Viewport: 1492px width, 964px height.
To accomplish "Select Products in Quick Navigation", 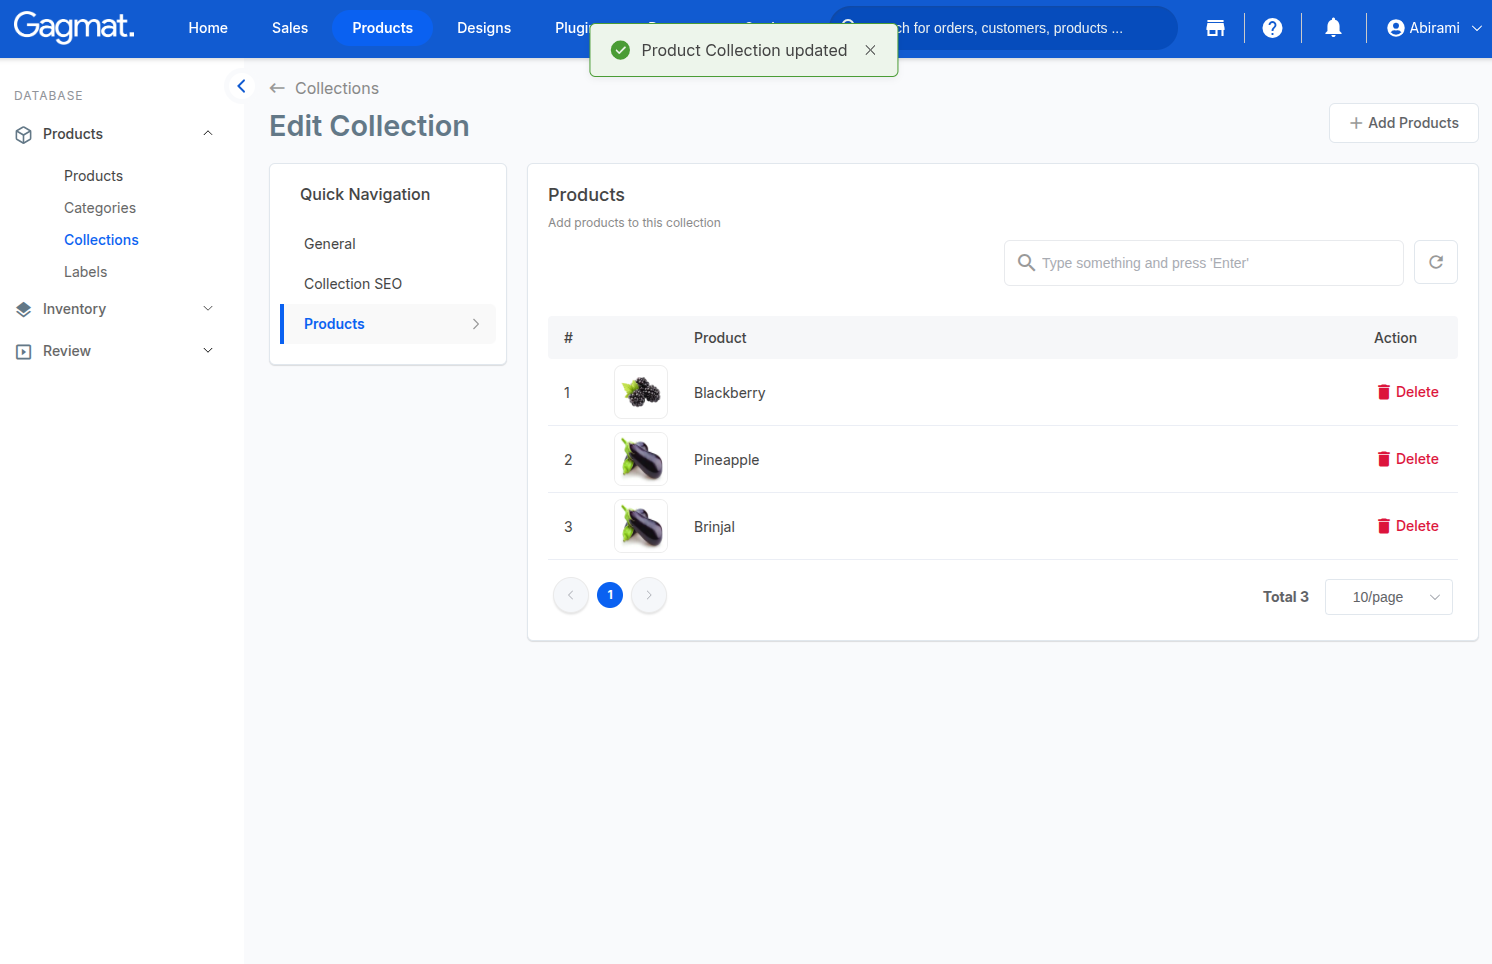I will click(388, 324).
